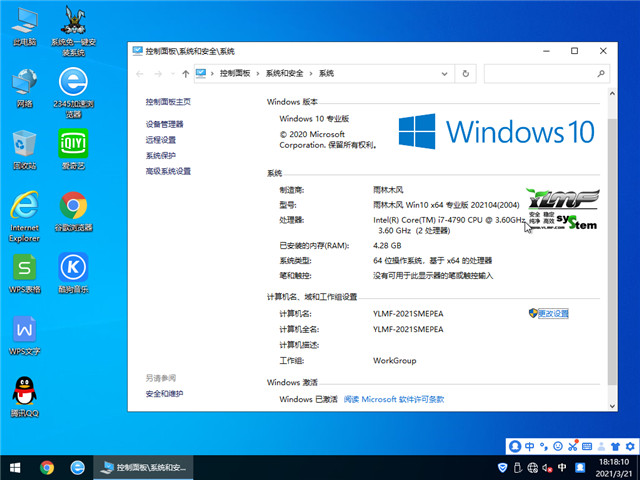This screenshot has height=480, width=640.
Task: Open the Windows Start menu
Action: pos(15,467)
